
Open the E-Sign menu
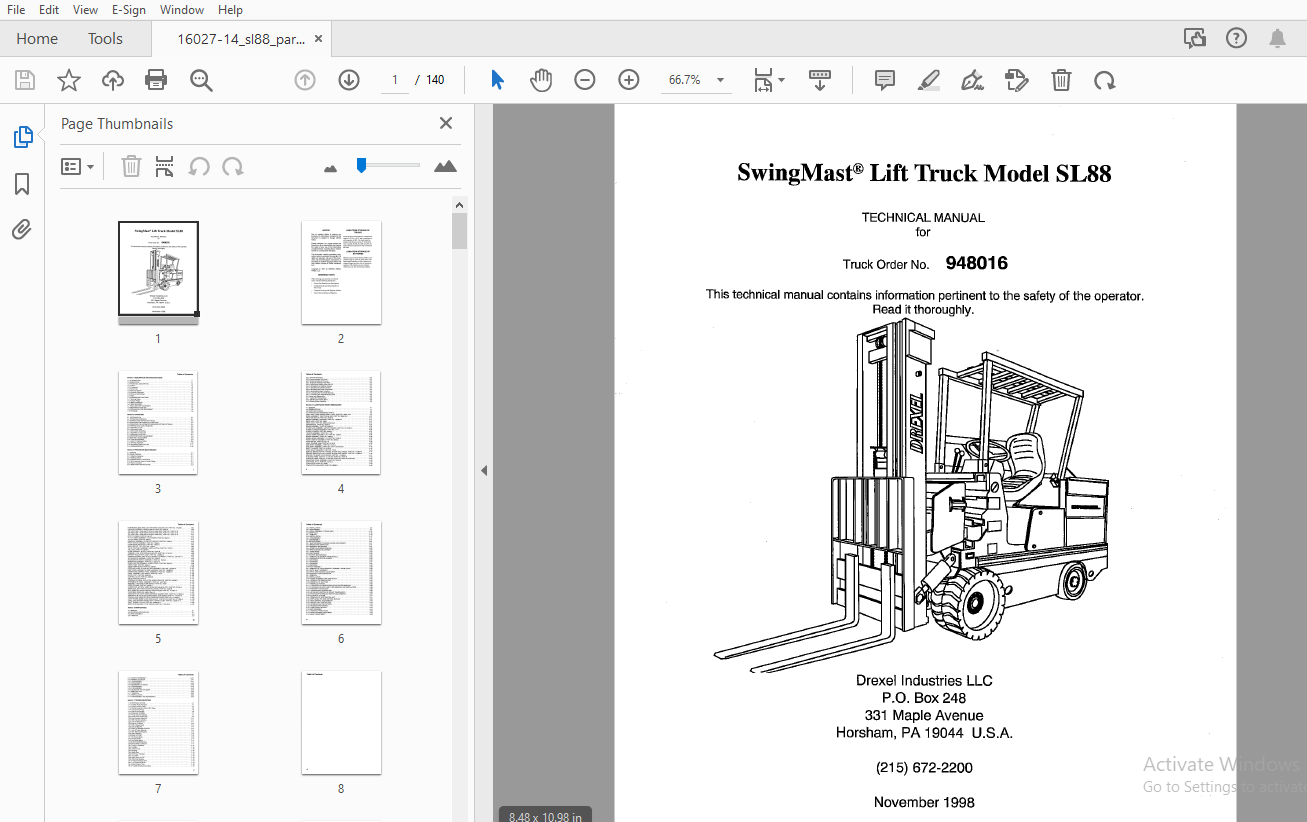(129, 9)
